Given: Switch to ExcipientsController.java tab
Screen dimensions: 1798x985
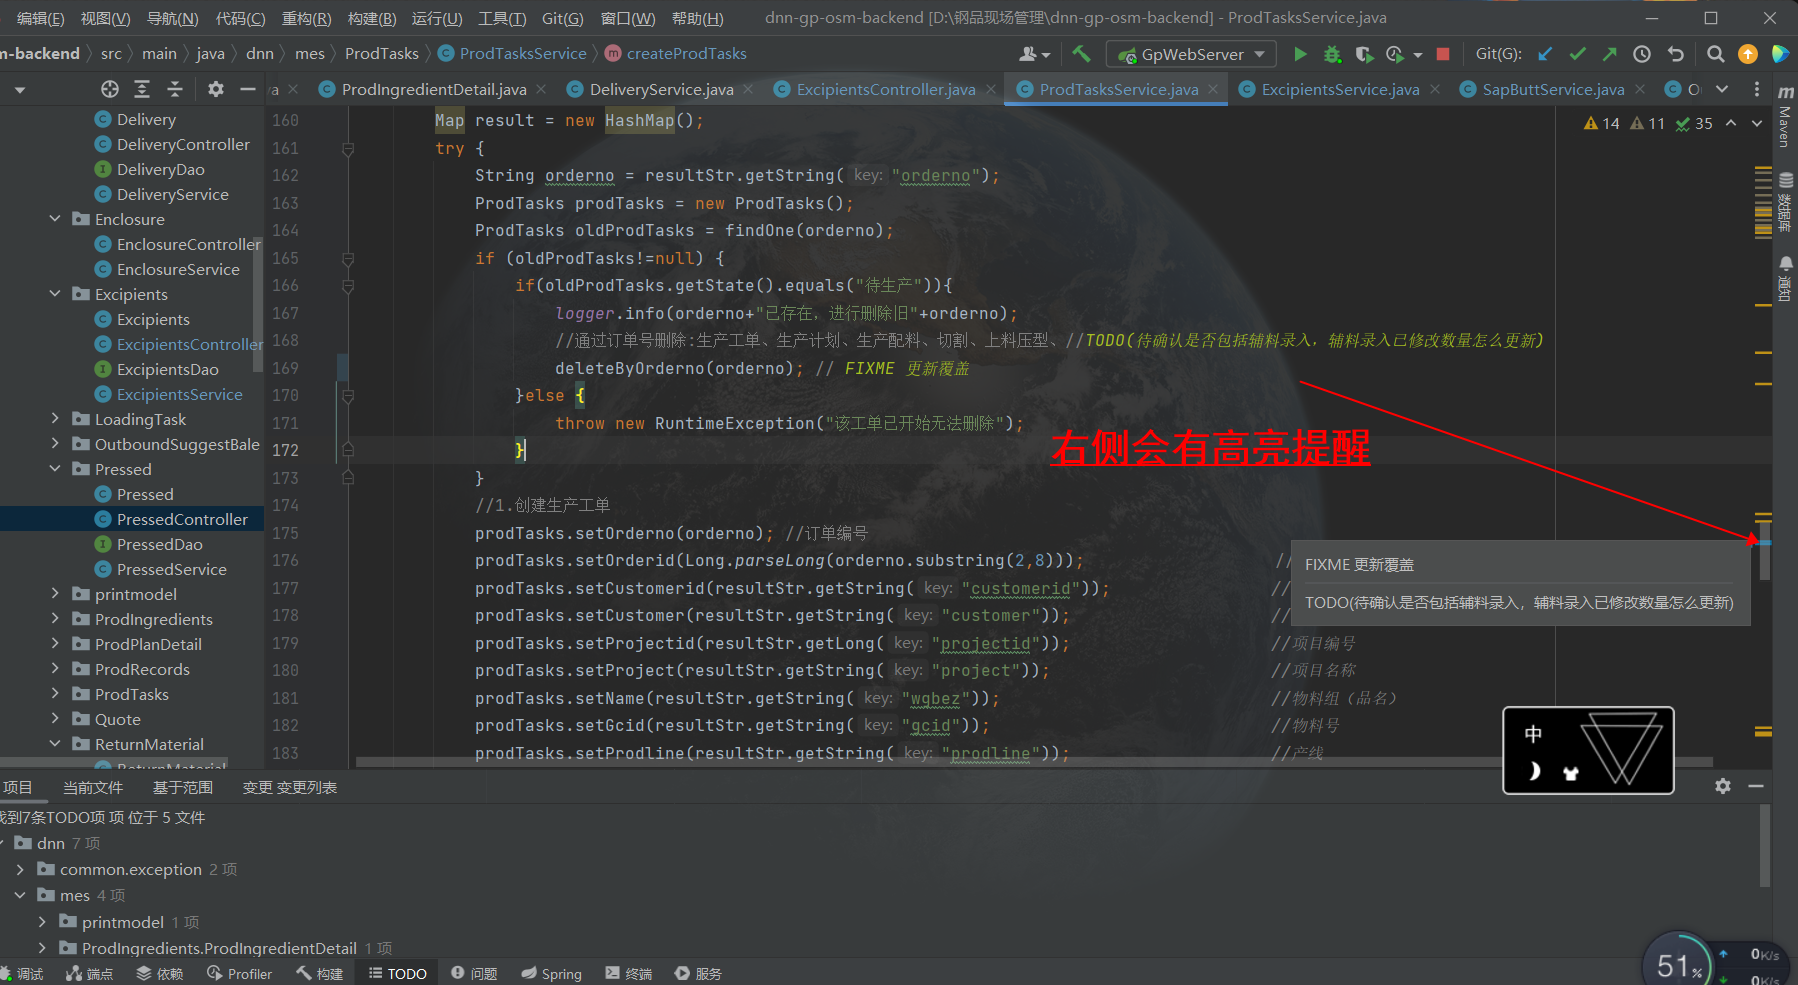Looking at the screenshot, I should [886, 89].
